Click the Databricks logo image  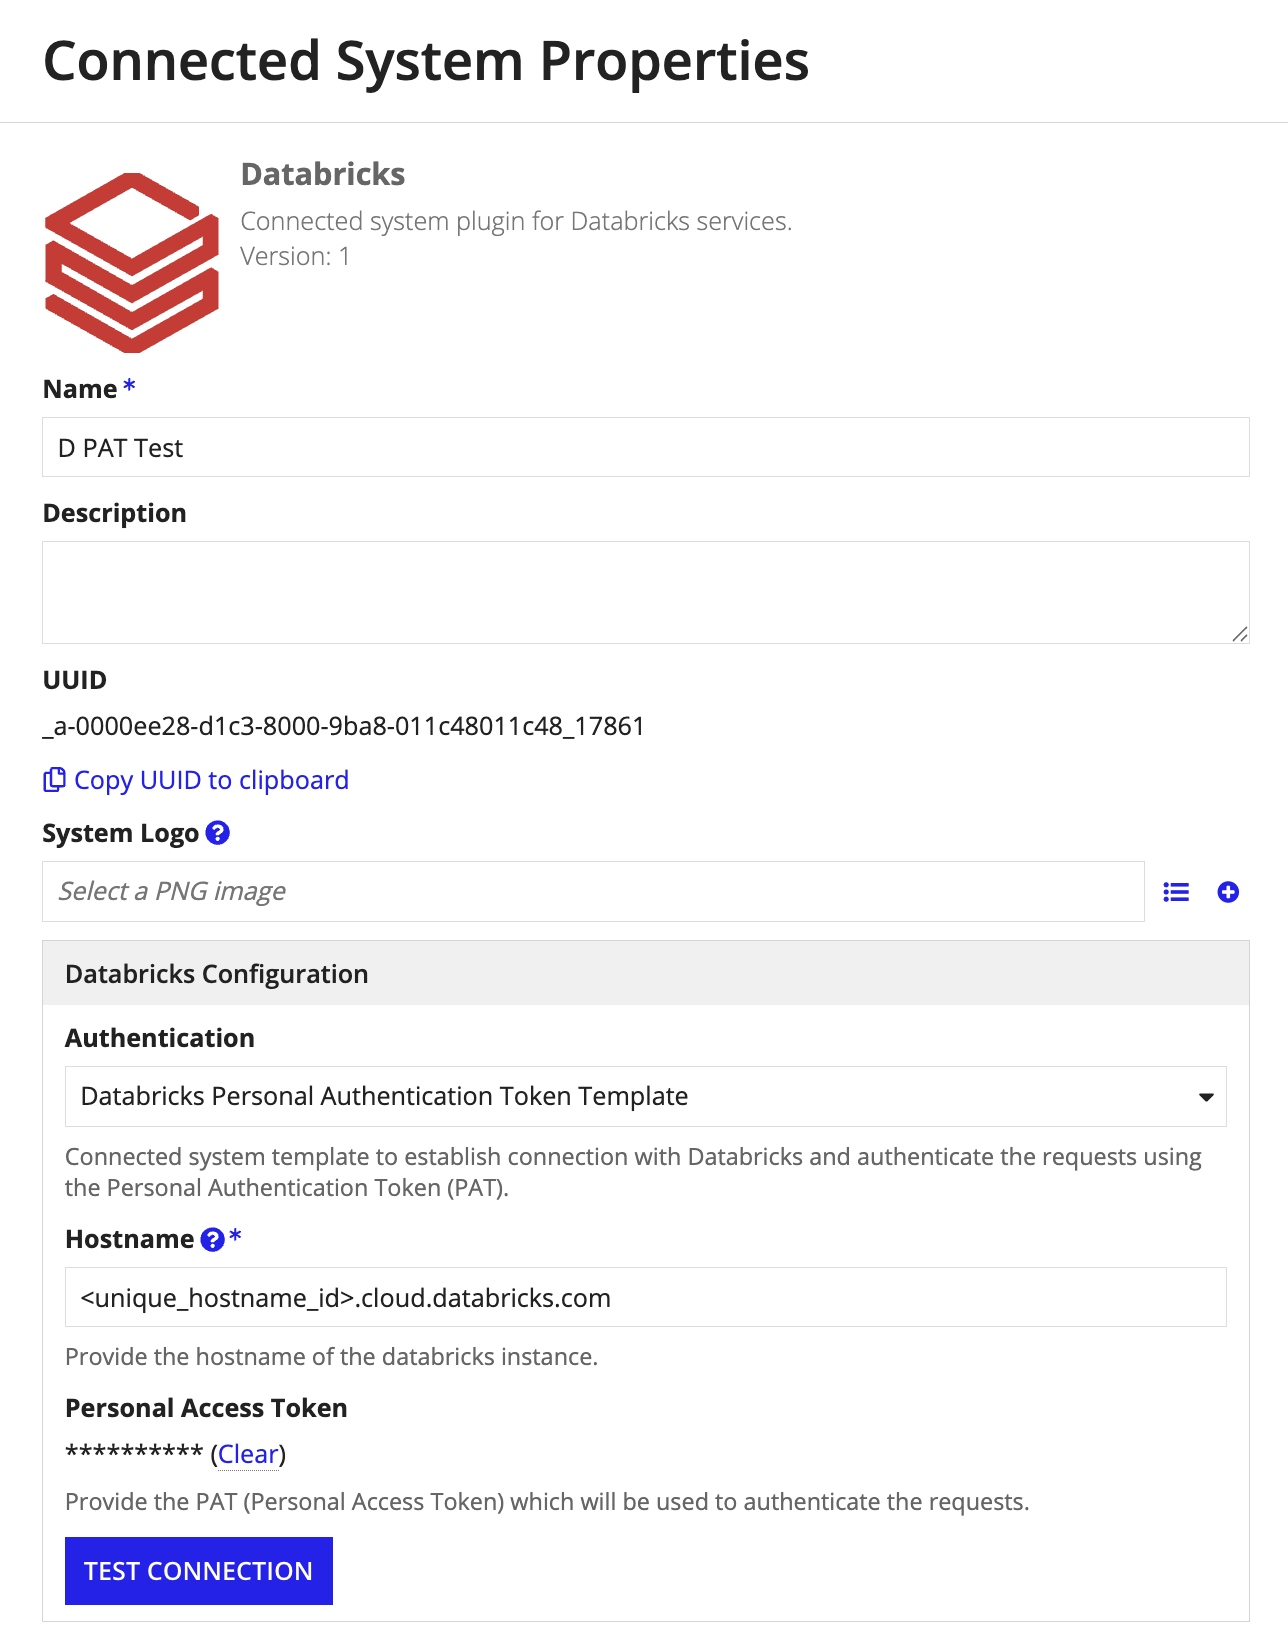(131, 262)
